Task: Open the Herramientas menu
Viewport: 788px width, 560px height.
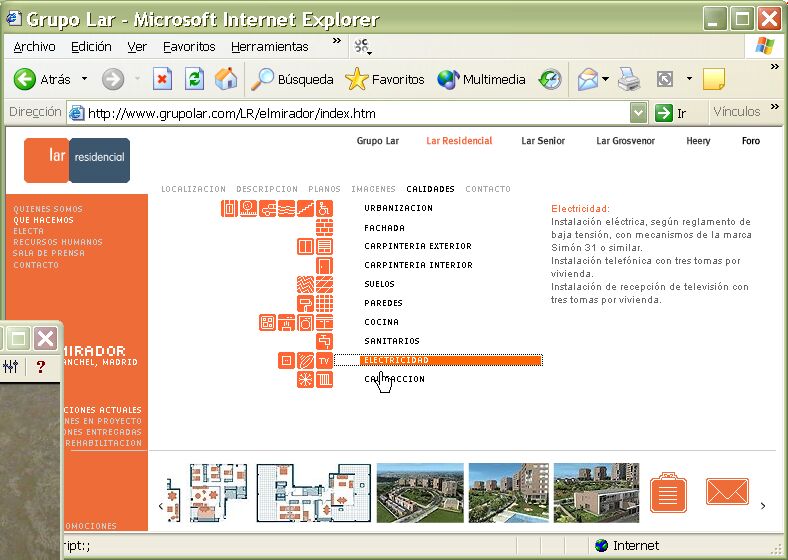Action: coord(269,47)
